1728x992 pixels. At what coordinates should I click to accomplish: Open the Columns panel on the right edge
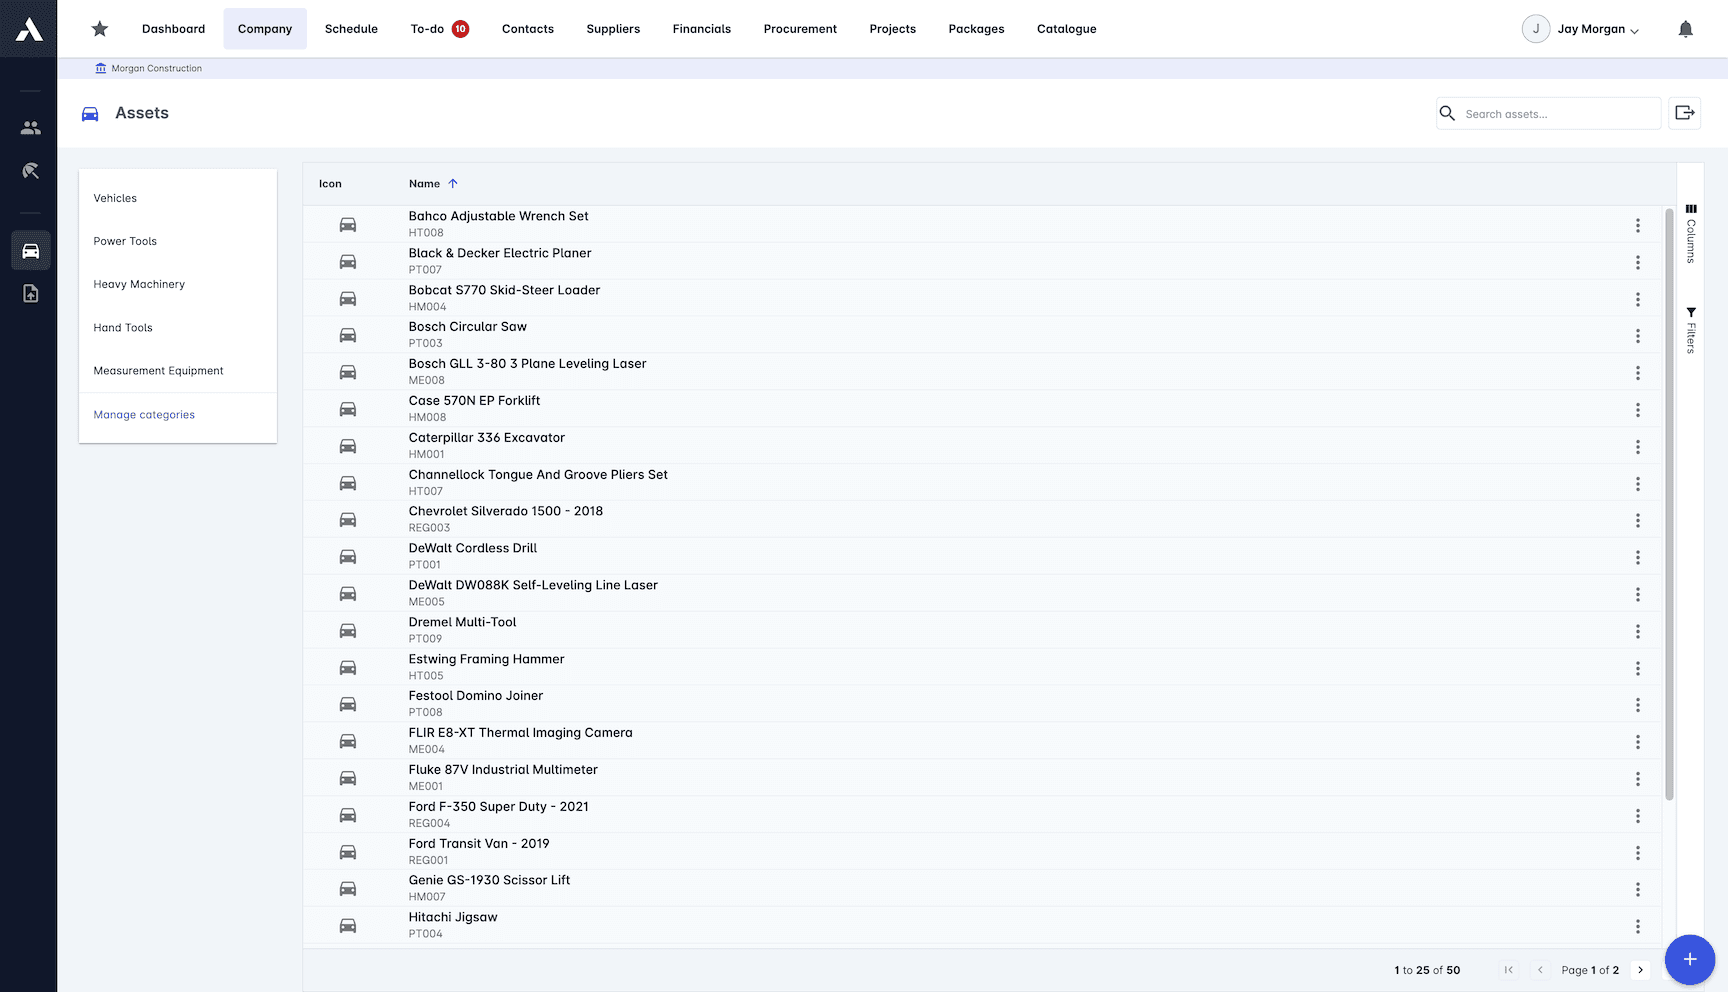tap(1691, 235)
